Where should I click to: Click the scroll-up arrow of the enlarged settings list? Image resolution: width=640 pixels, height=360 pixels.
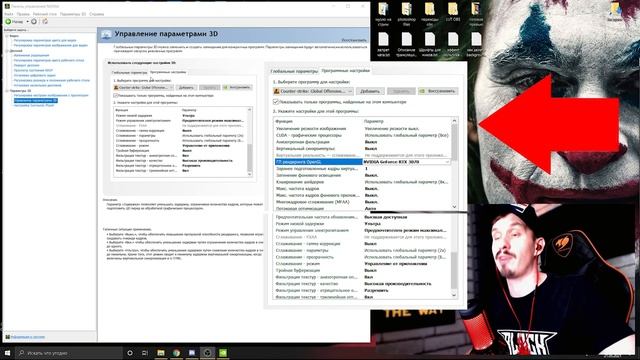[454, 121]
